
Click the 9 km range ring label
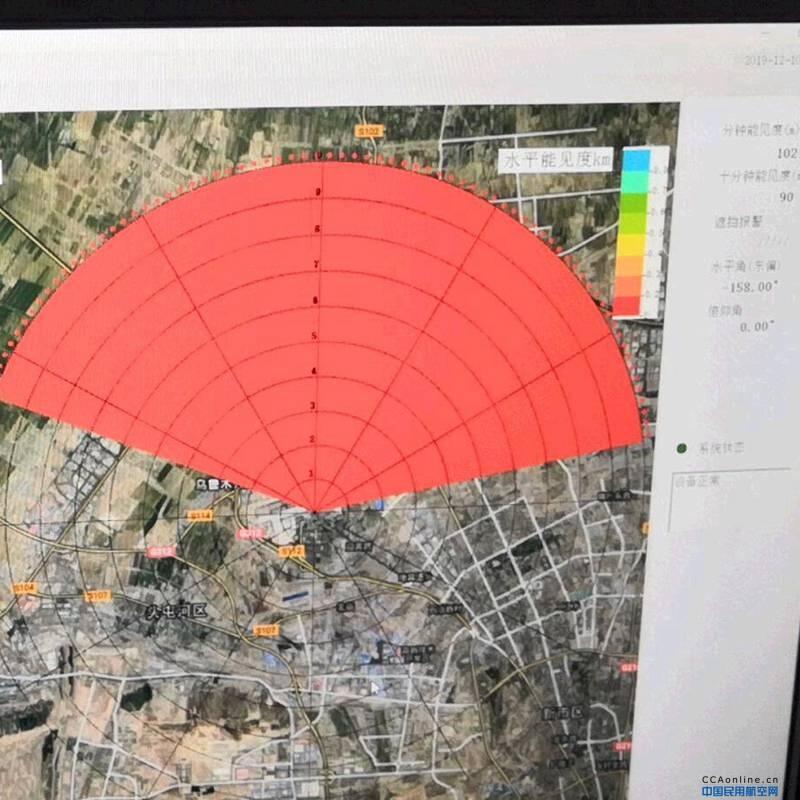[319, 192]
